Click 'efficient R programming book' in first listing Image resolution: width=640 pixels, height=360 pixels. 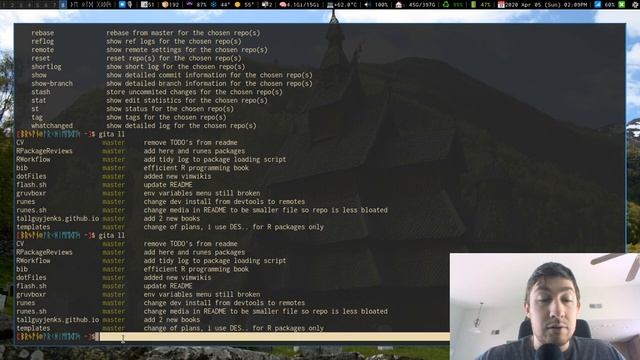coord(196,168)
